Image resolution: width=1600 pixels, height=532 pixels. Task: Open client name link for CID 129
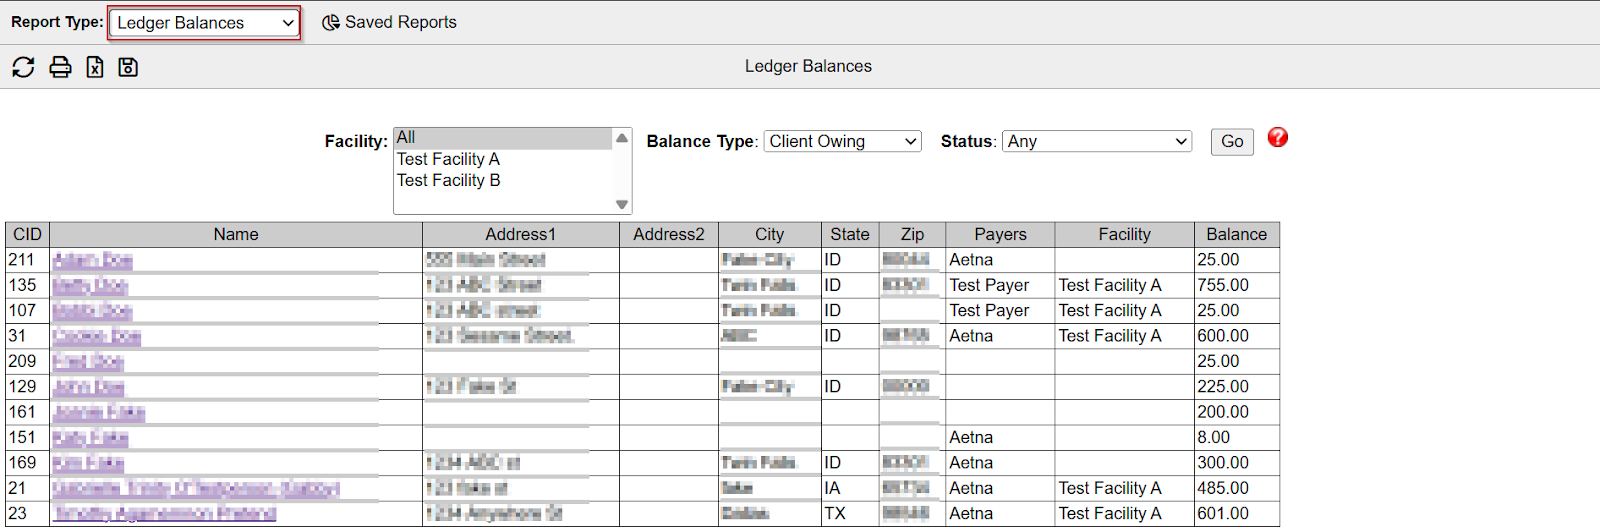[x=88, y=387]
